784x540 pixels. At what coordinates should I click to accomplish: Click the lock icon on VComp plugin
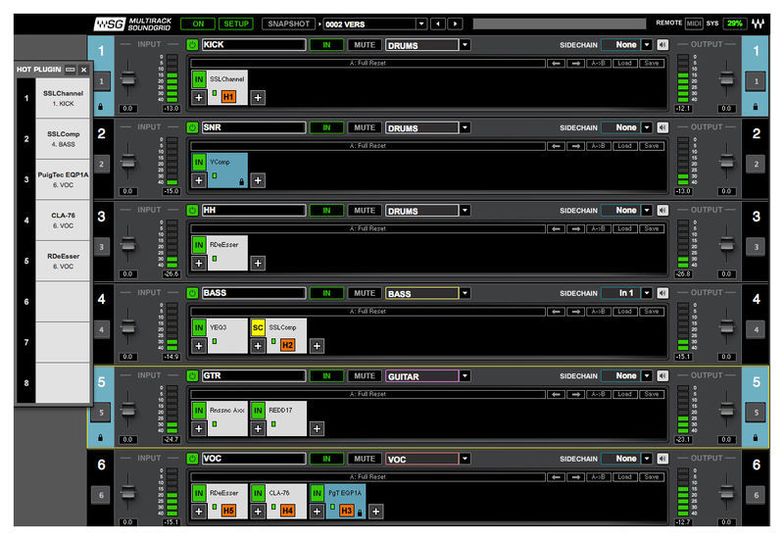click(x=240, y=181)
